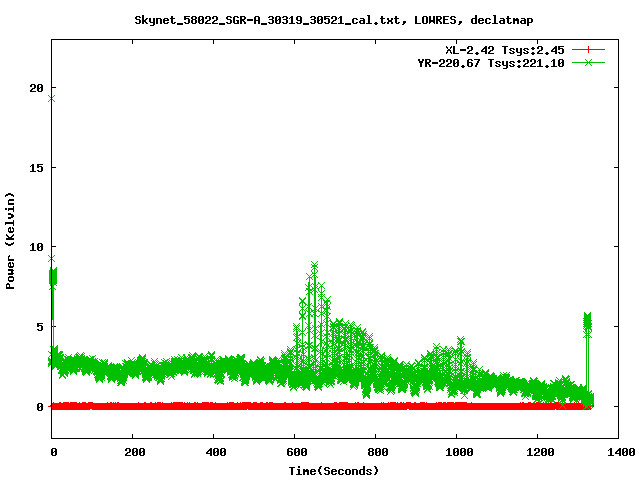Click the y-axis tick label 5
This screenshot has width=640, height=480.
40,327
